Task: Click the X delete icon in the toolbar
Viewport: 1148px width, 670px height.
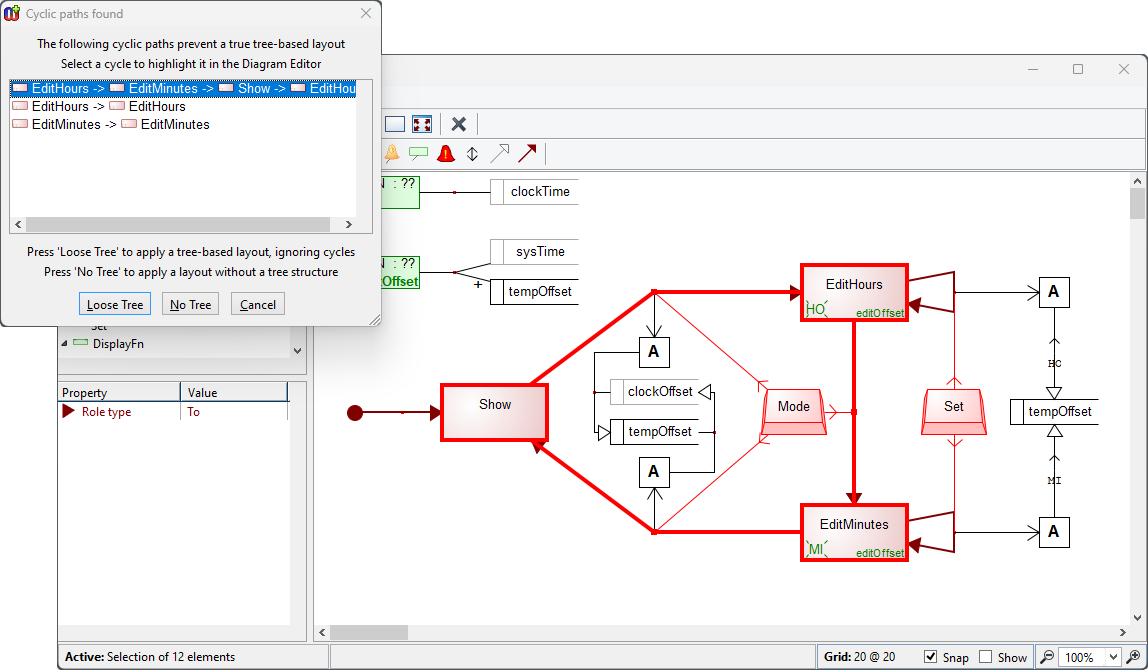Action: pyautogui.click(x=458, y=122)
